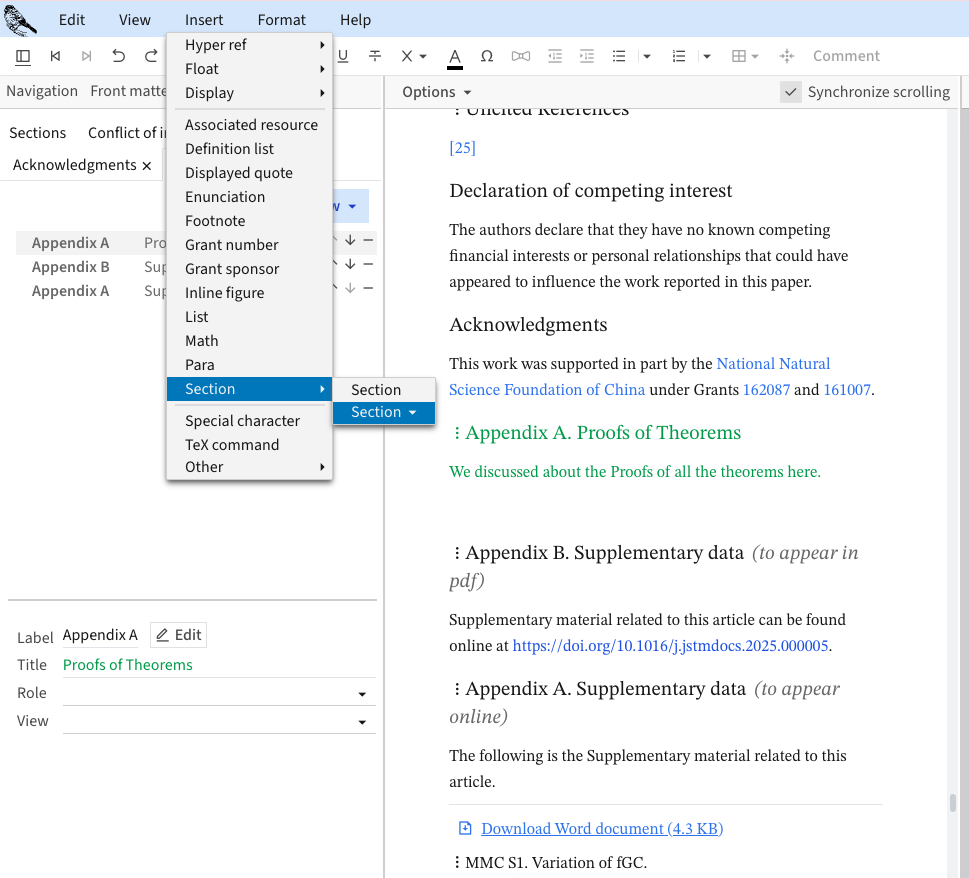Open the table insert dropdown
This screenshot has height=878, width=969.
[745, 56]
